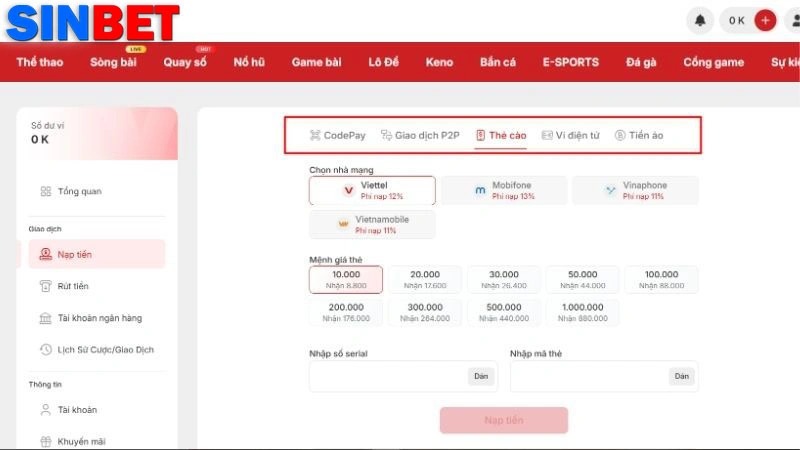
Task: Select the 50.000 card denomination
Action: click(582, 279)
